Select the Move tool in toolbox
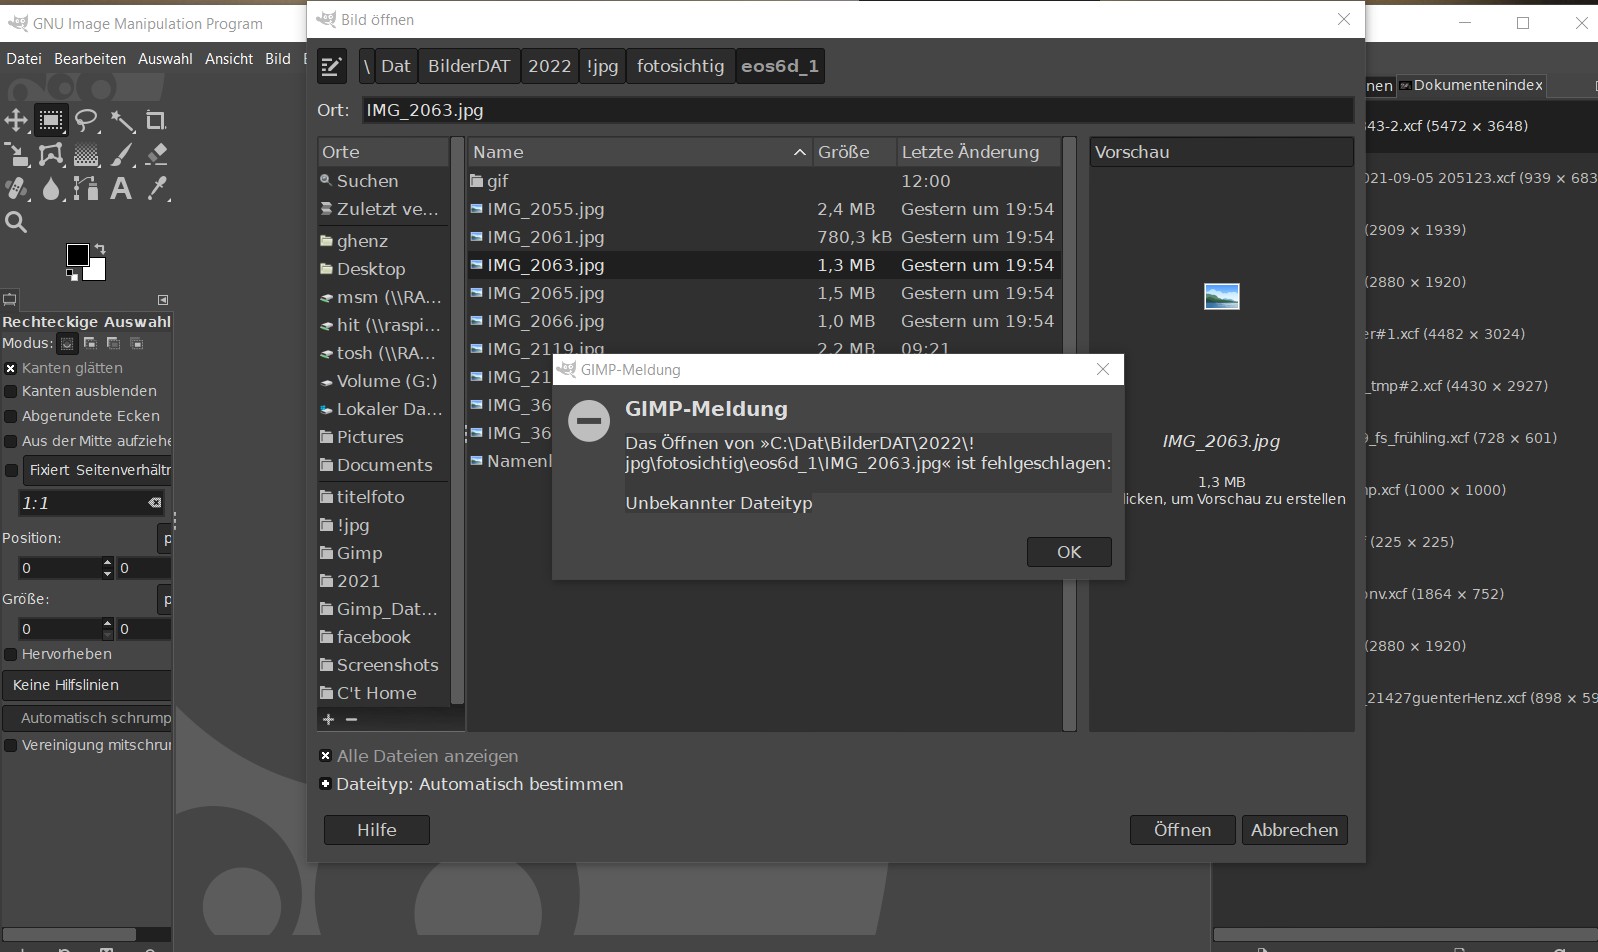The image size is (1598, 952). pyautogui.click(x=16, y=121)
